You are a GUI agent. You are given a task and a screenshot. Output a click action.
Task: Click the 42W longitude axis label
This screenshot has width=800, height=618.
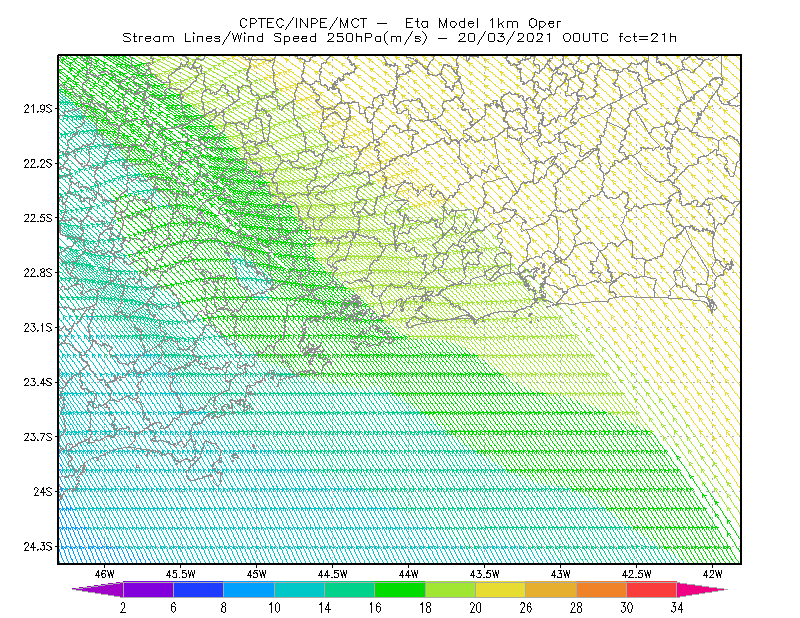point(712,574)
